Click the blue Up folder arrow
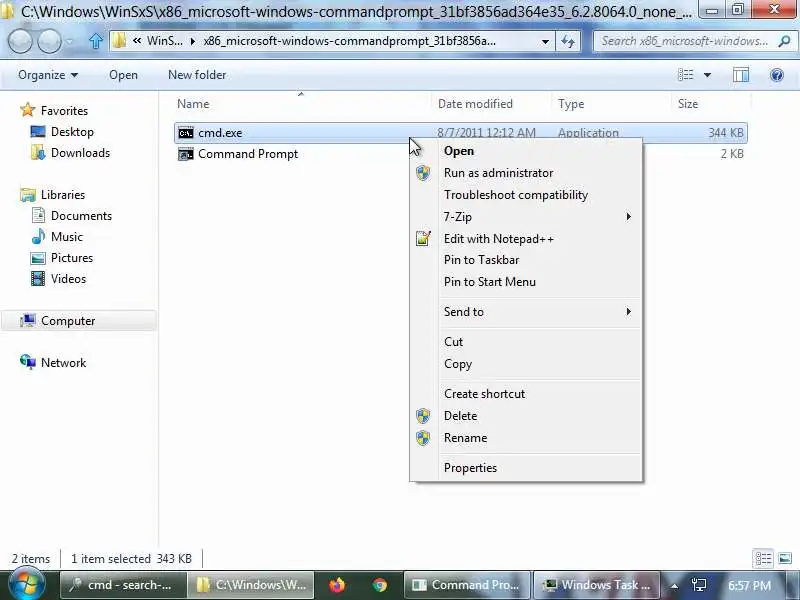This screenshot has width=800, height=600. [x=95, y=41]
